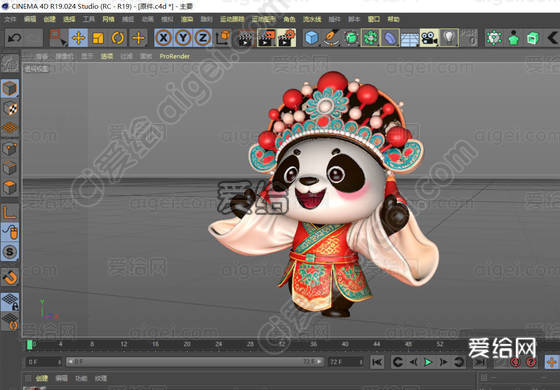Open the 编辑 (Edit) main menu

point(30,19)
